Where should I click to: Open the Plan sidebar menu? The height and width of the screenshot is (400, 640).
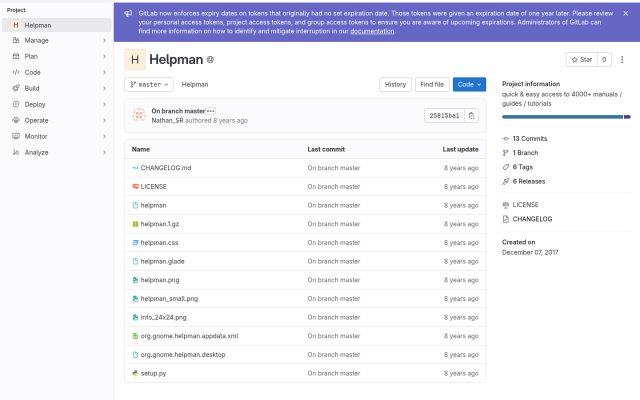click(x=57, y=56)
